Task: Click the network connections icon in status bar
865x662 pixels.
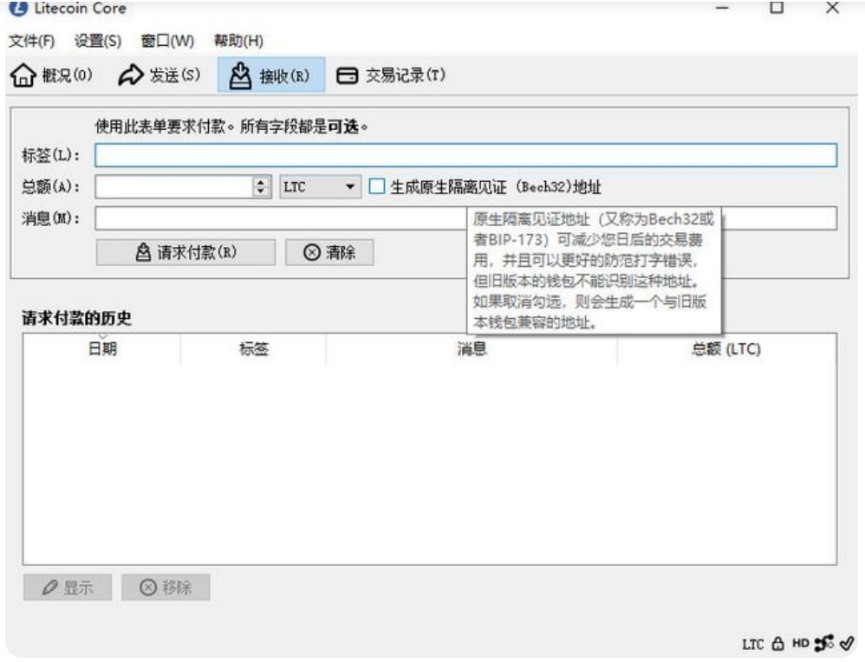Action: [824, 643]
